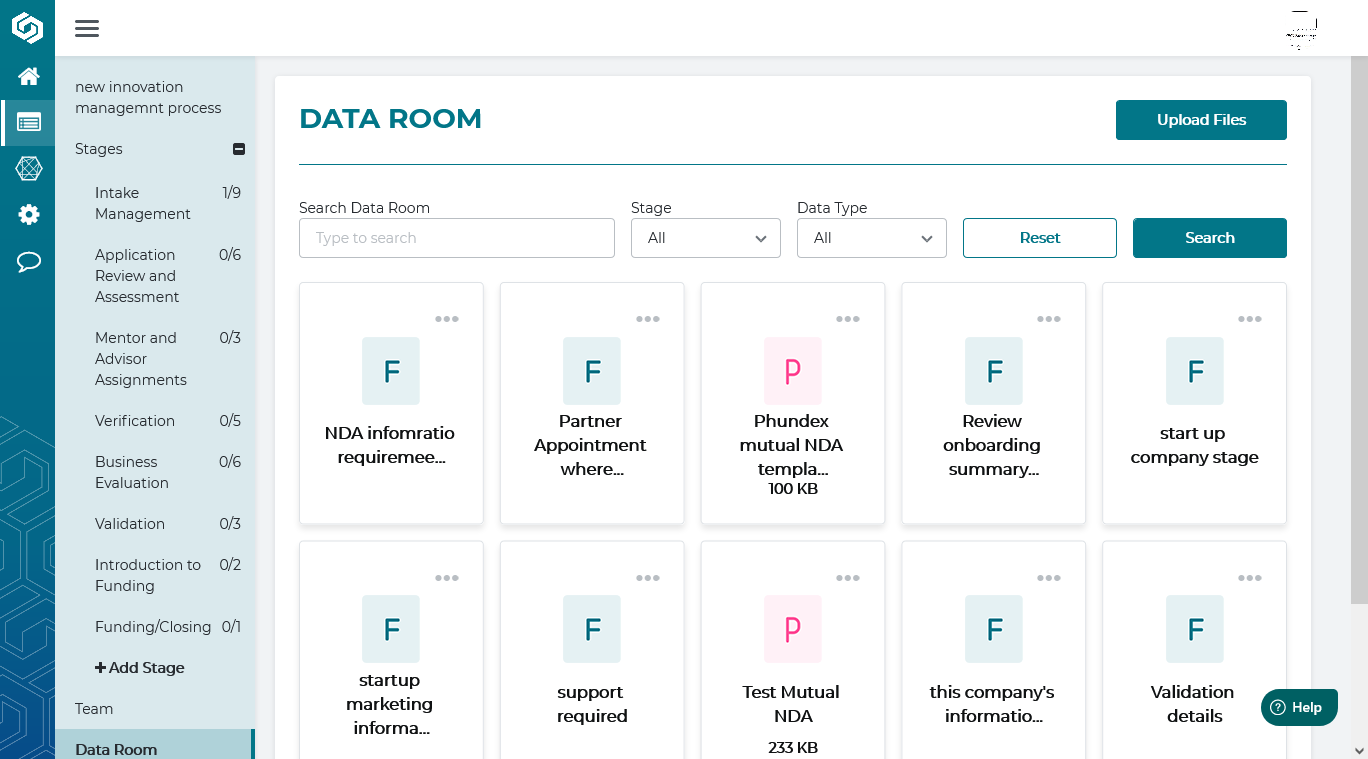Image resolution: width=1368 pixels, height=759 pixels.
Task: Open three-dot menu on Phundex mutual NDA card
Action: [x=847, y=319]
